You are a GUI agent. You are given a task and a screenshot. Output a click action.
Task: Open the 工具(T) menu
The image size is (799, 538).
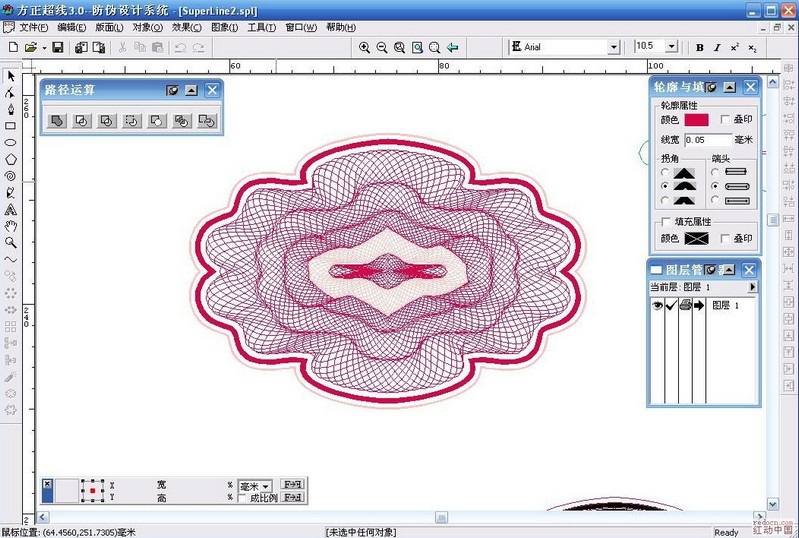[261, 28]
